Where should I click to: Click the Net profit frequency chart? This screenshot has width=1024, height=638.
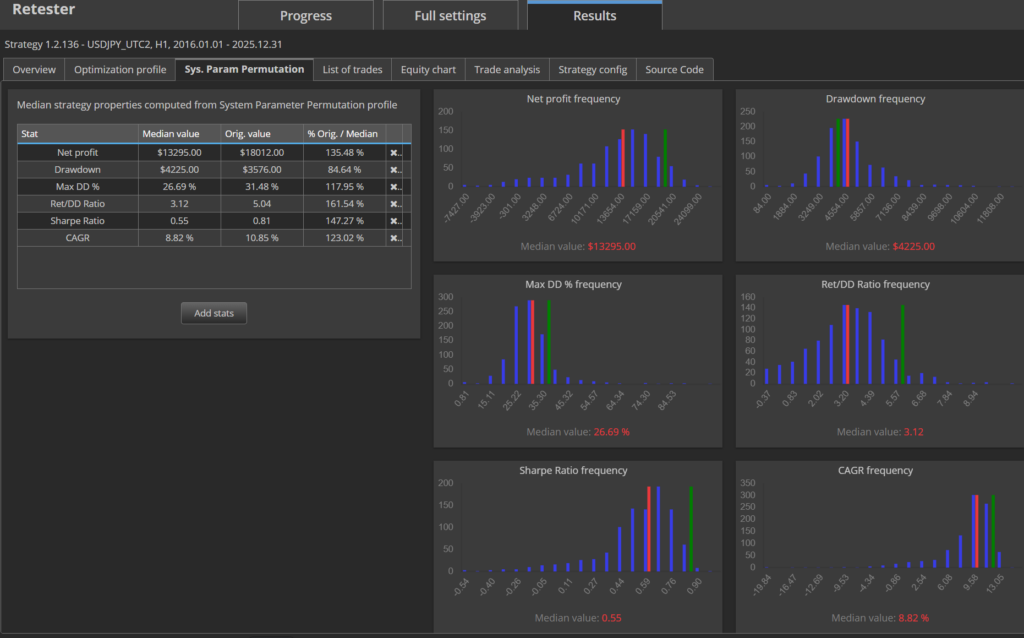[x=578, y=175]
